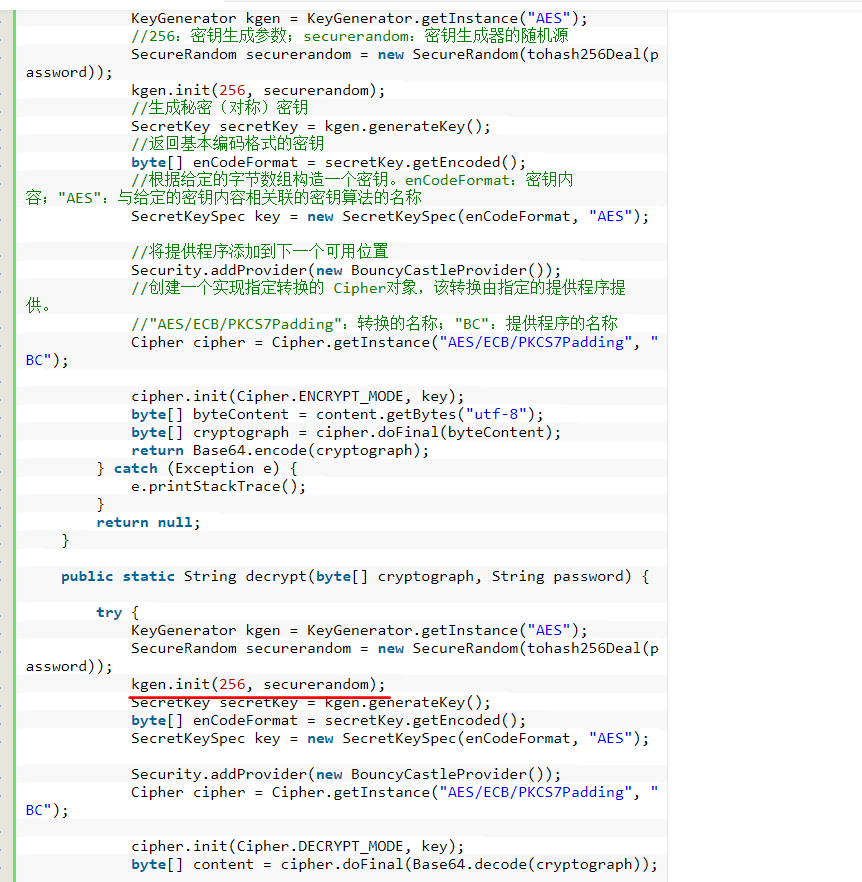Screen dimensions: 862x882
Task: Click the Exception e parameter in the catch clause
Action: [x=223, y=469]
